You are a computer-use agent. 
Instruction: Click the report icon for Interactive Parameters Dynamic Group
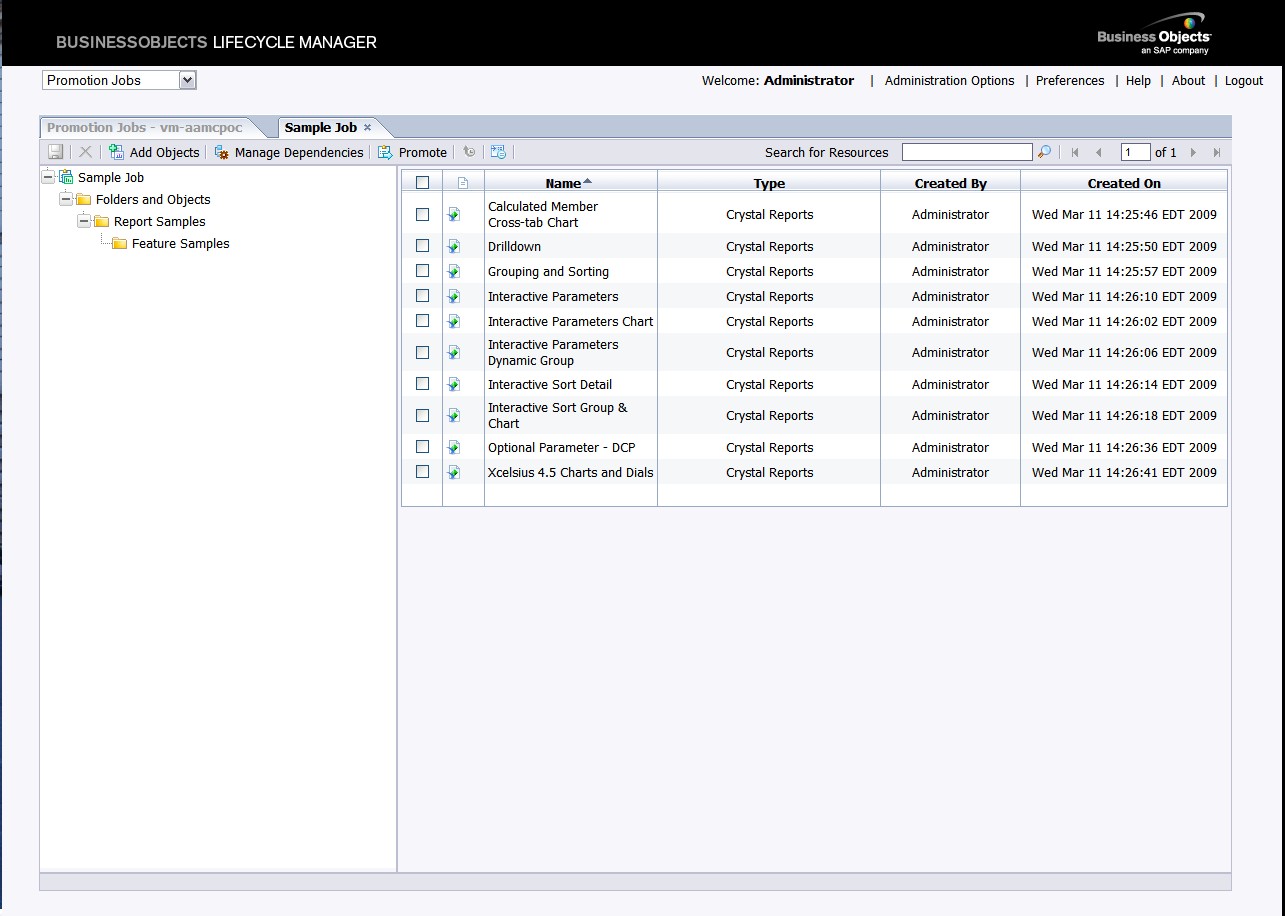click(454, 352)
